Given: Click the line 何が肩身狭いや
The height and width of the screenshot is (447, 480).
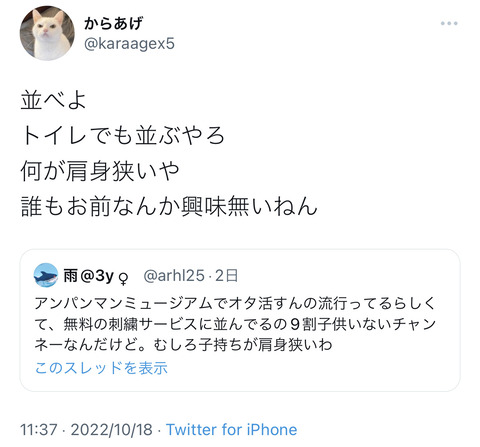Looking at the screenshot, I should tap(100, 171).
